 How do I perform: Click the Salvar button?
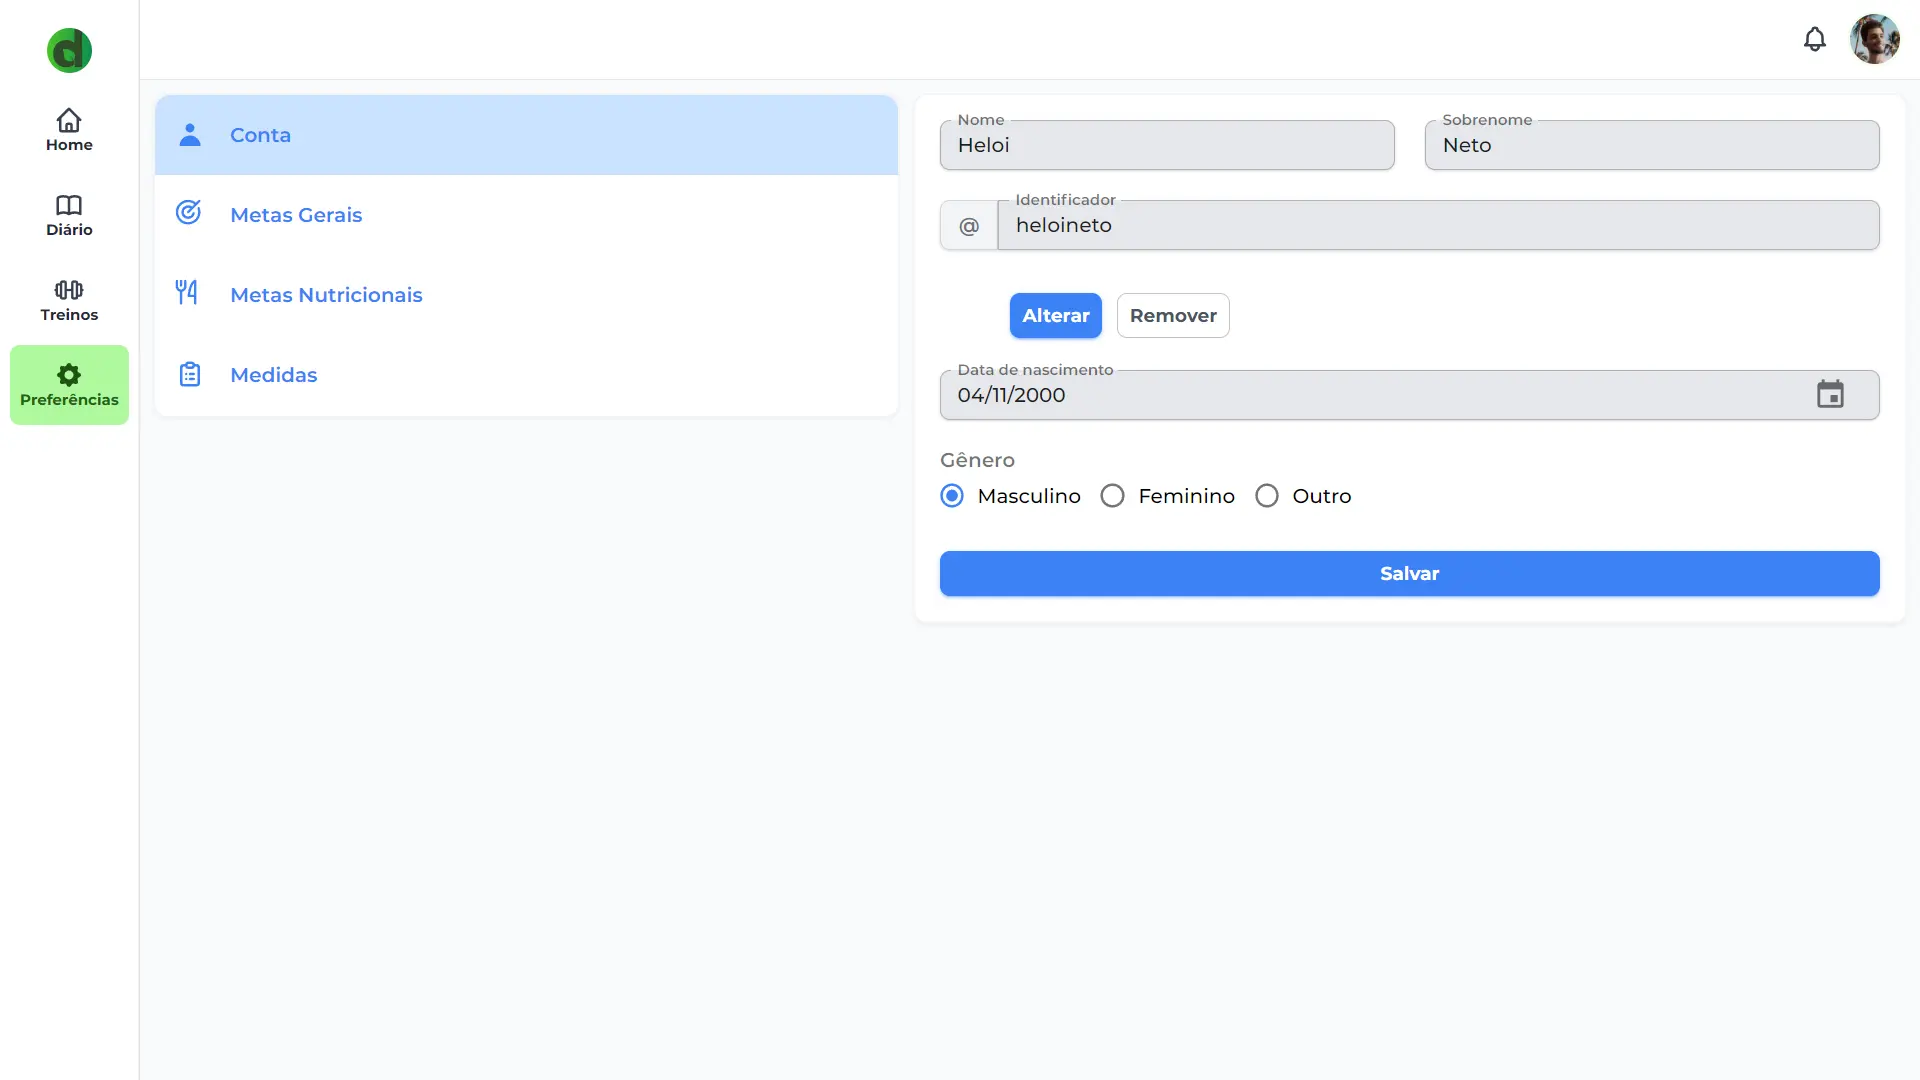1410,574
